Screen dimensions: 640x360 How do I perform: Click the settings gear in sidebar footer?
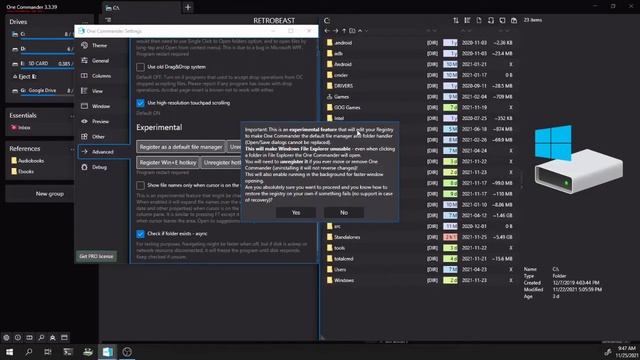(6, 338)
